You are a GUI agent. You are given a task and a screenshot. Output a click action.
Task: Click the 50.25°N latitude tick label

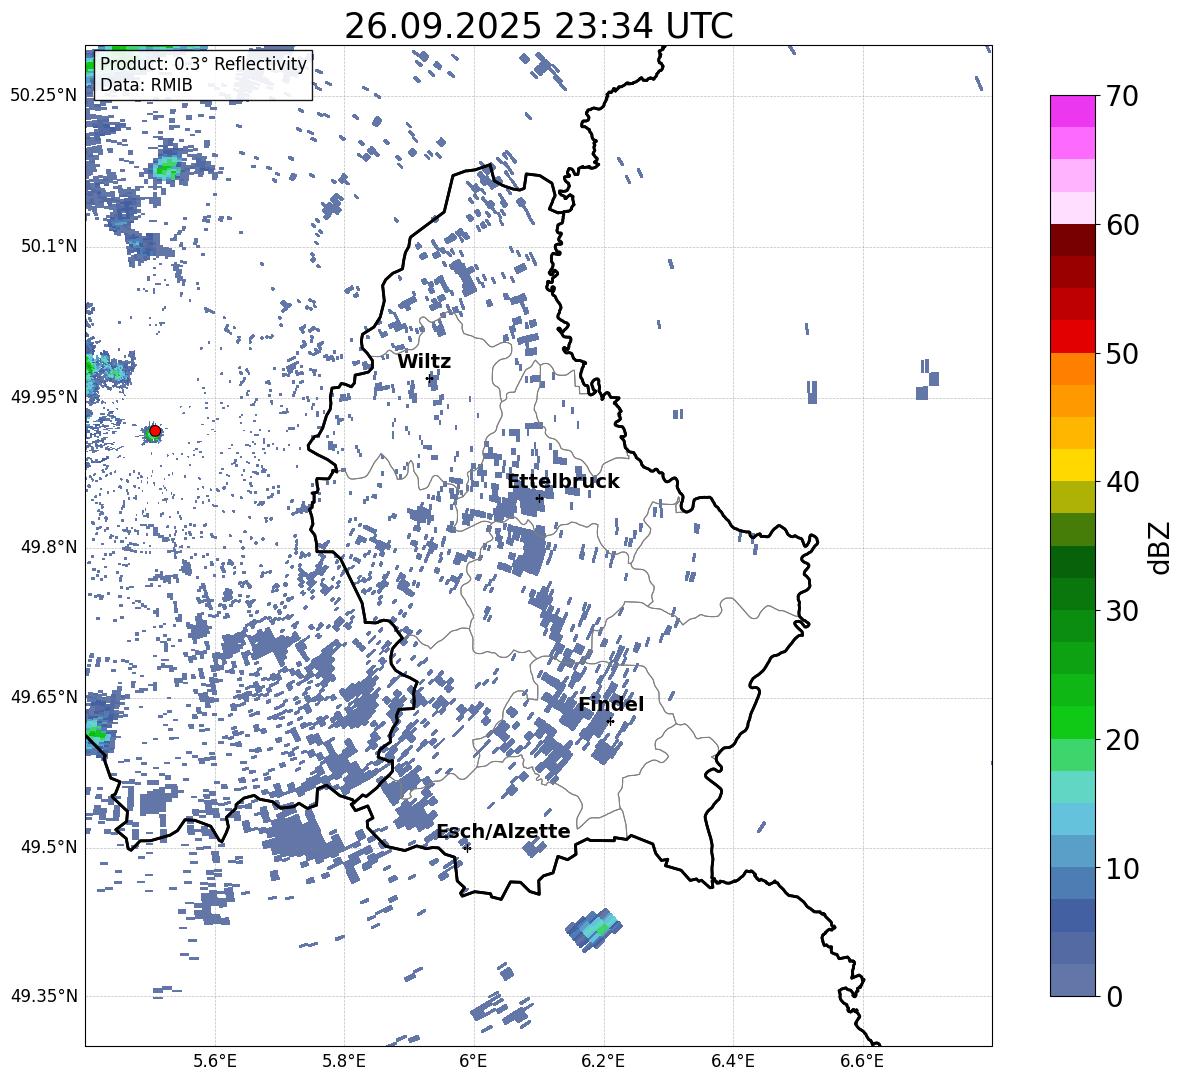[x=44, y=96]
